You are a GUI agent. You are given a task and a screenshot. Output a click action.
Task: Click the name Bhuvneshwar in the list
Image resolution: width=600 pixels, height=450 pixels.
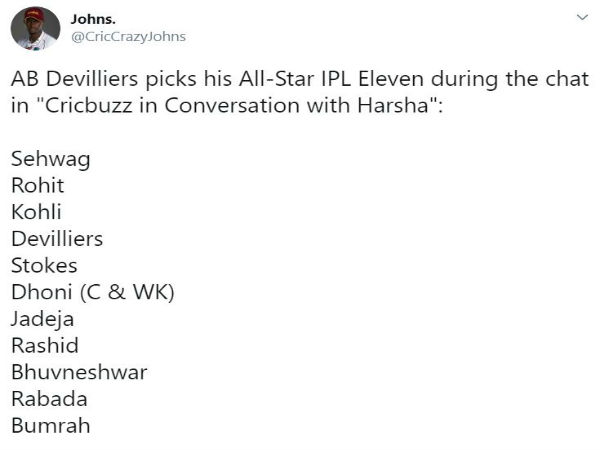pos(79,372)
